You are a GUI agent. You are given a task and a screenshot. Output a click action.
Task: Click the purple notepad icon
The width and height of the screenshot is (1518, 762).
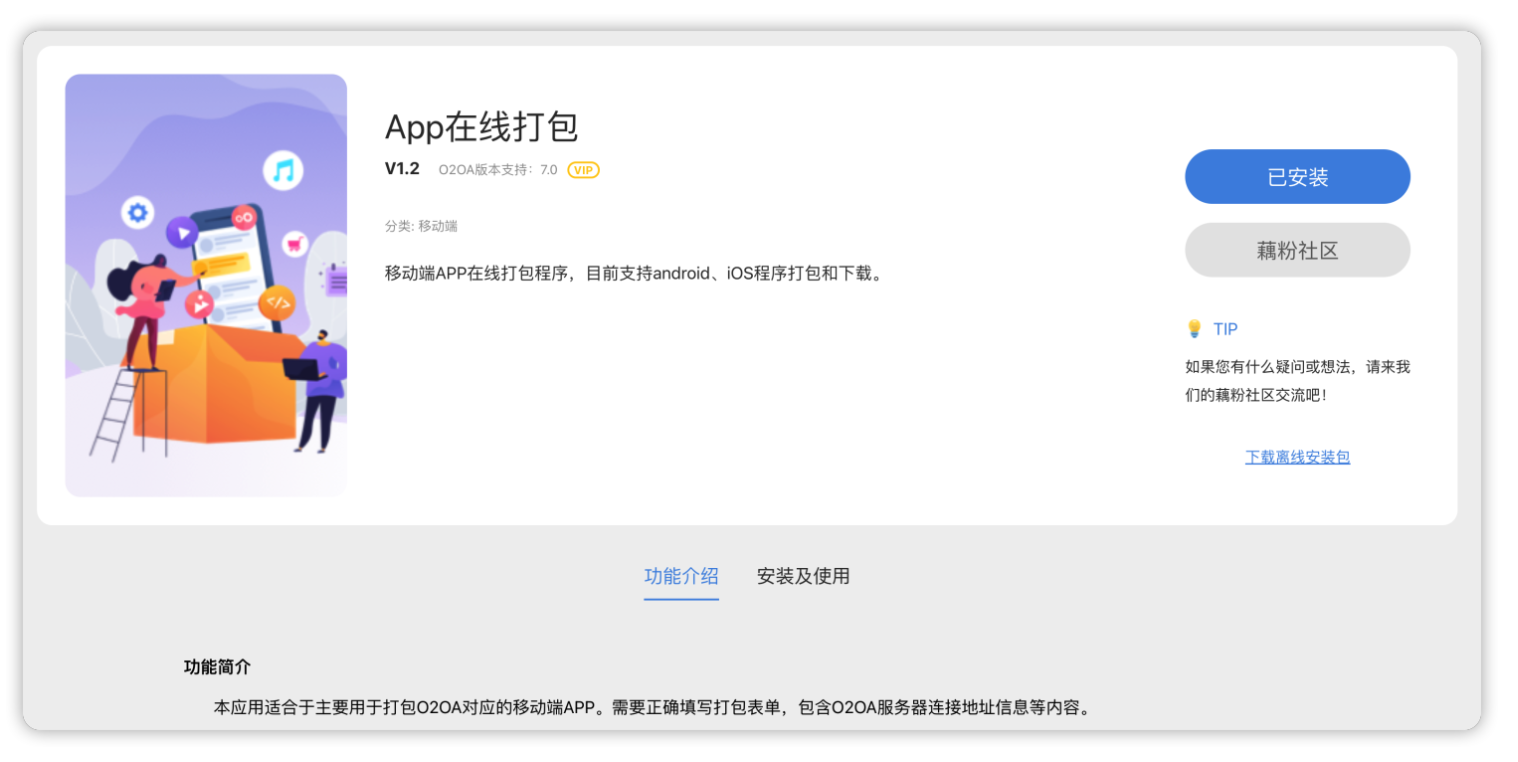point(337,279)
